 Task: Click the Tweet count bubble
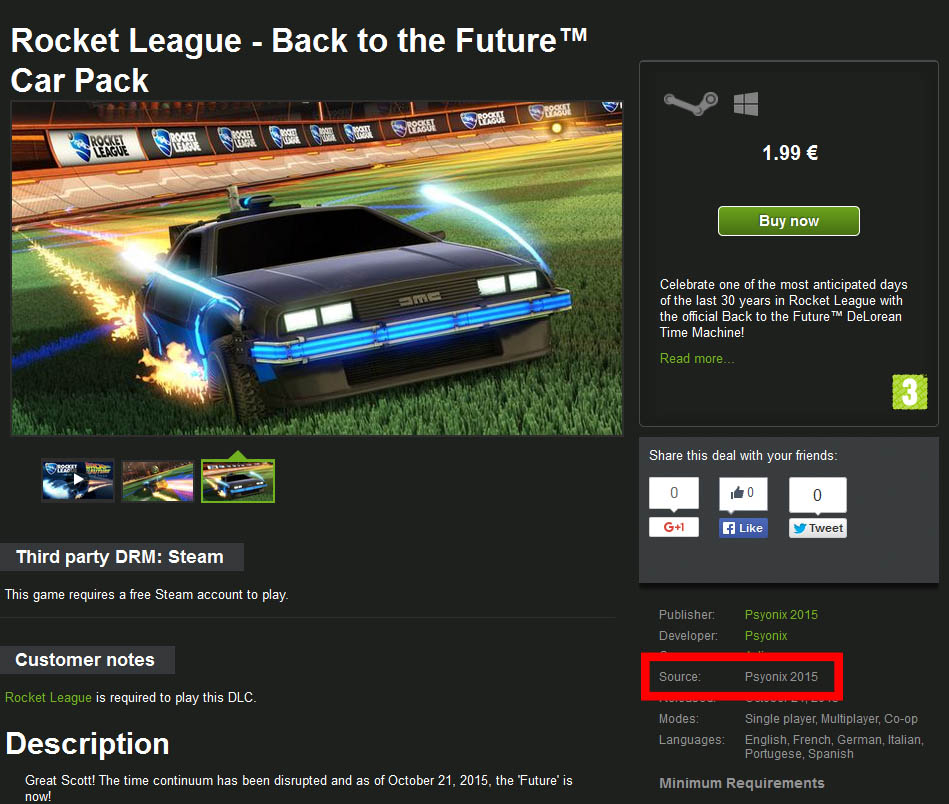coord(818,495)
